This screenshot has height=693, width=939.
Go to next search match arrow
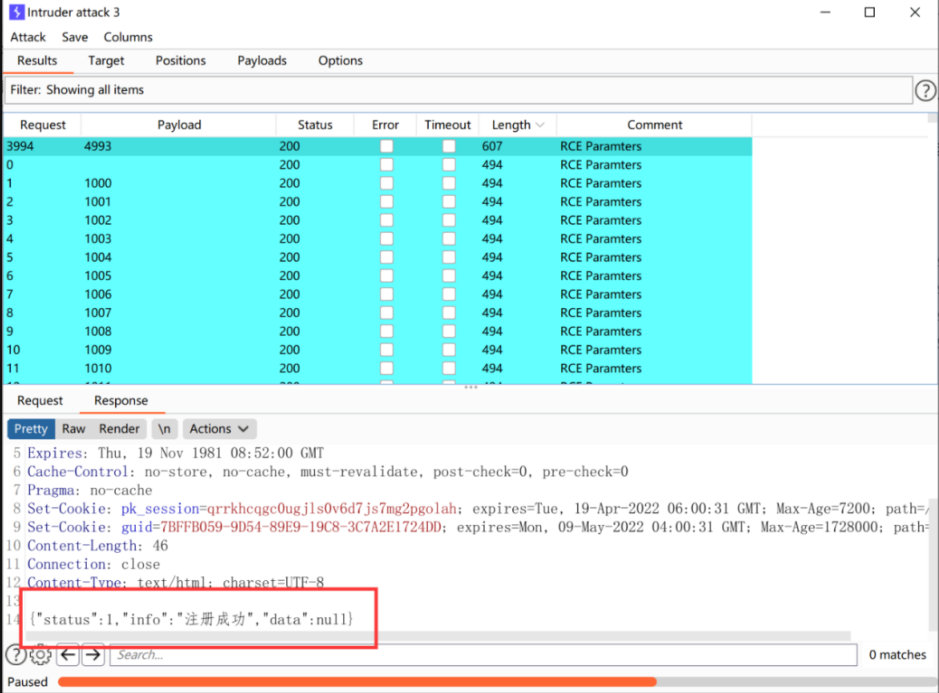click(93, 655)
